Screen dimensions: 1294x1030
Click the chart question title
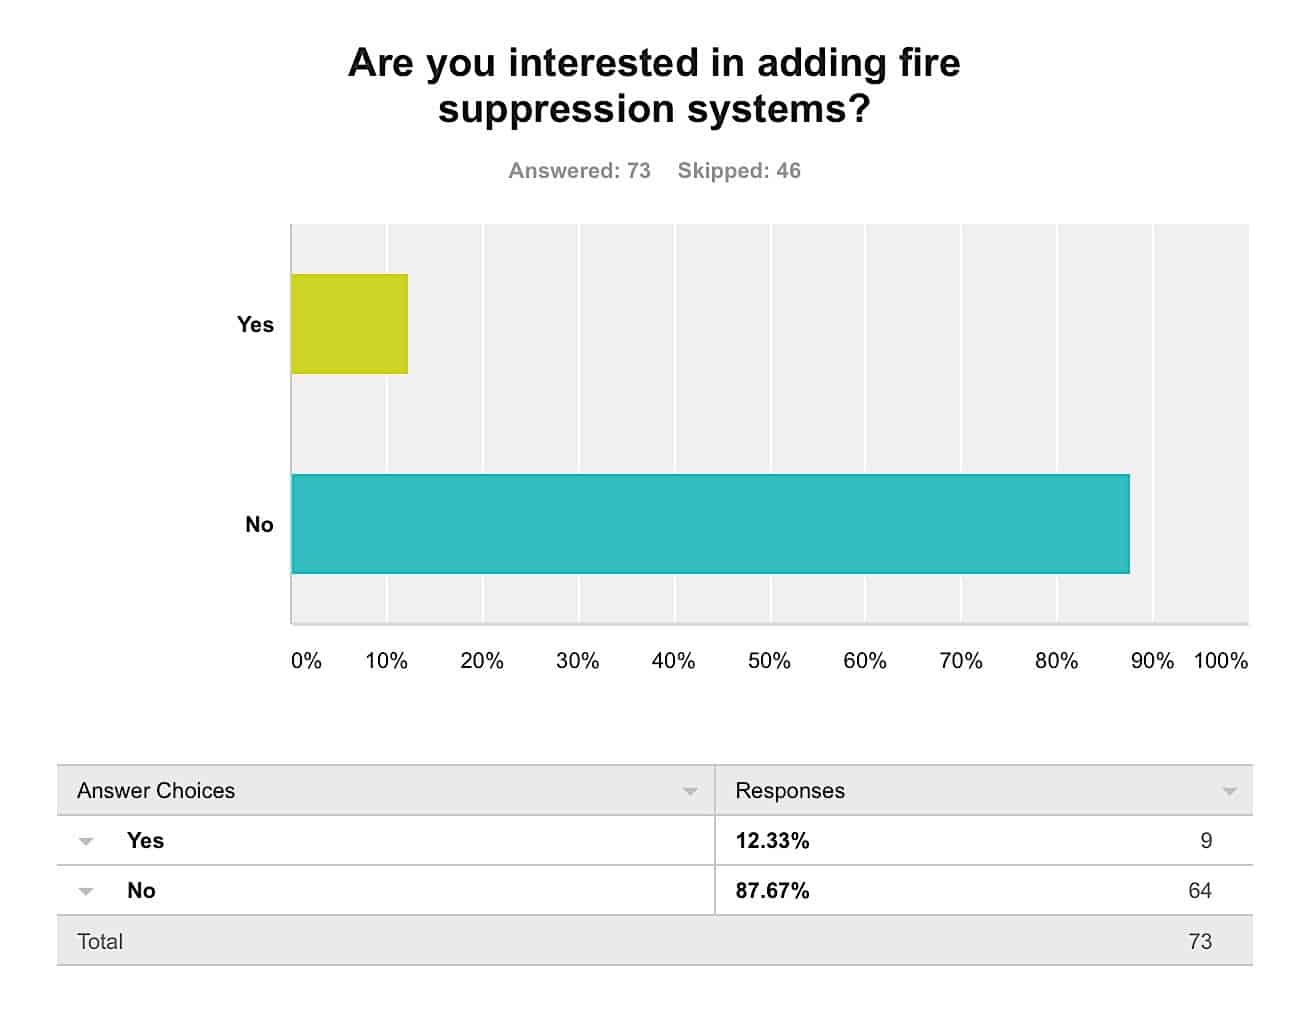pos(654,85)
